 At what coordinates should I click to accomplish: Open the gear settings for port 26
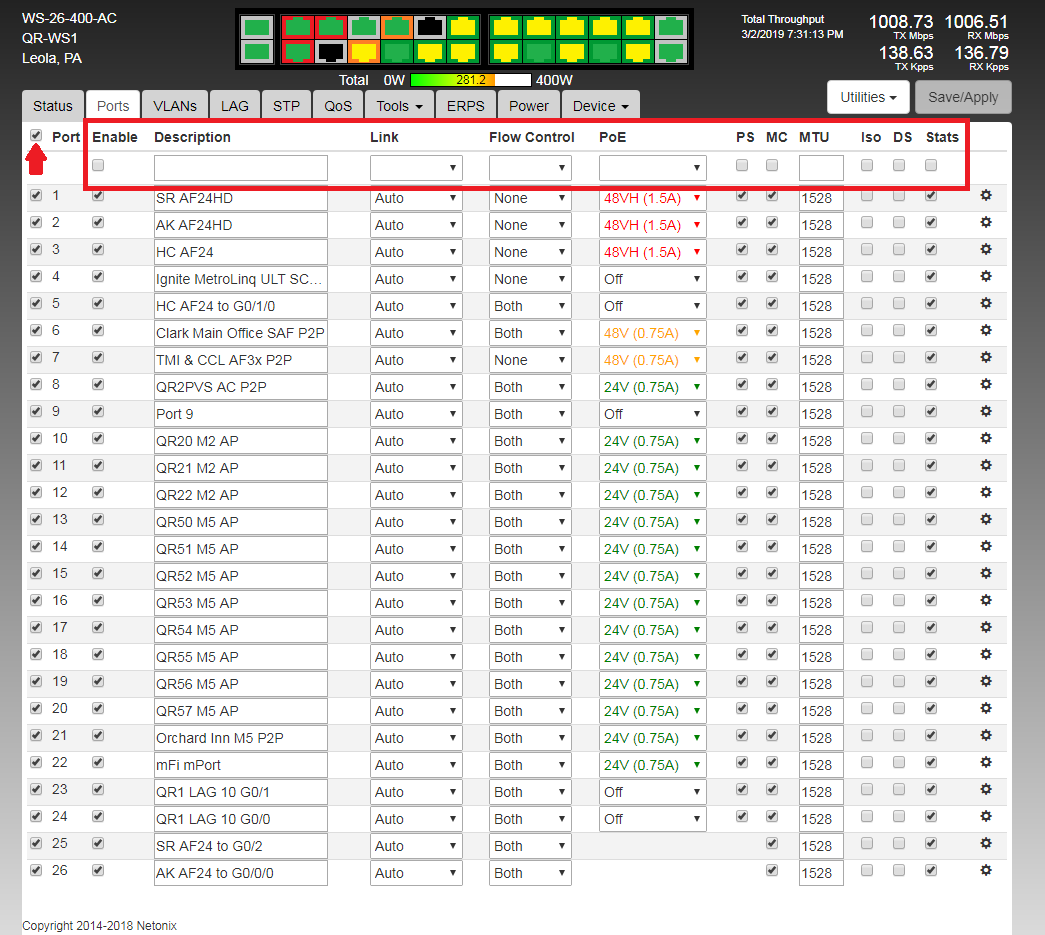tap(986, 870)
